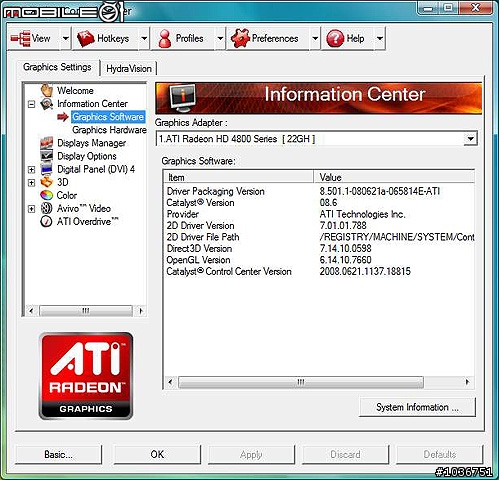
Task: Click the Driver Packaging Version row label
Action: [215, 191]
